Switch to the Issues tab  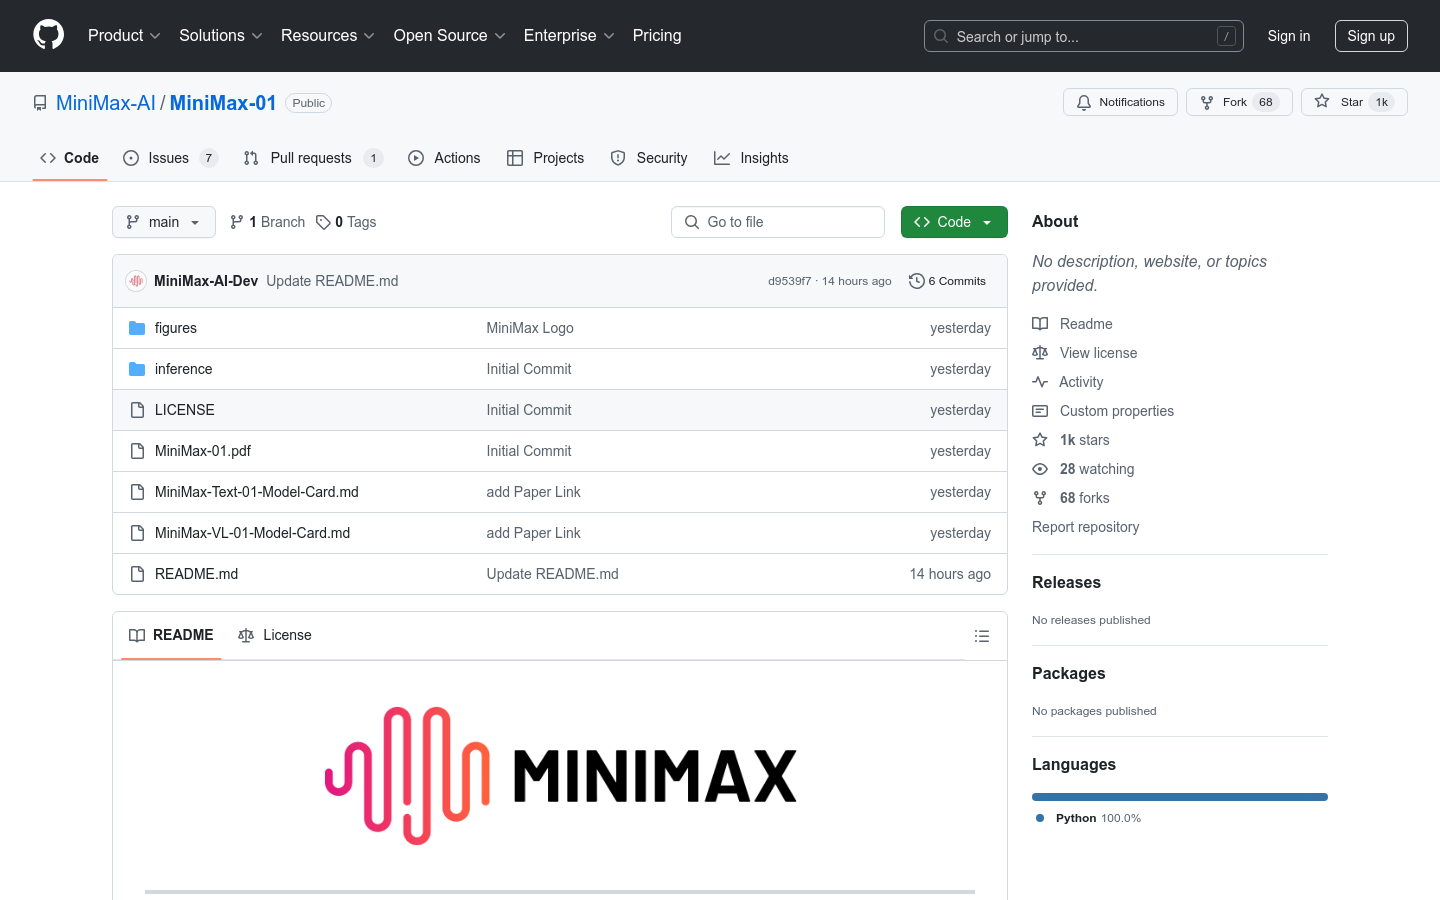[170, 158]
